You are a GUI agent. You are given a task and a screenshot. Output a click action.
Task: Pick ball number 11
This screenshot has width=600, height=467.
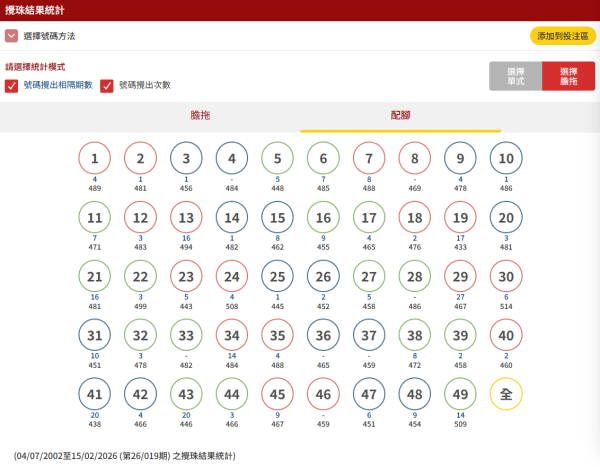tap(95, 217)
